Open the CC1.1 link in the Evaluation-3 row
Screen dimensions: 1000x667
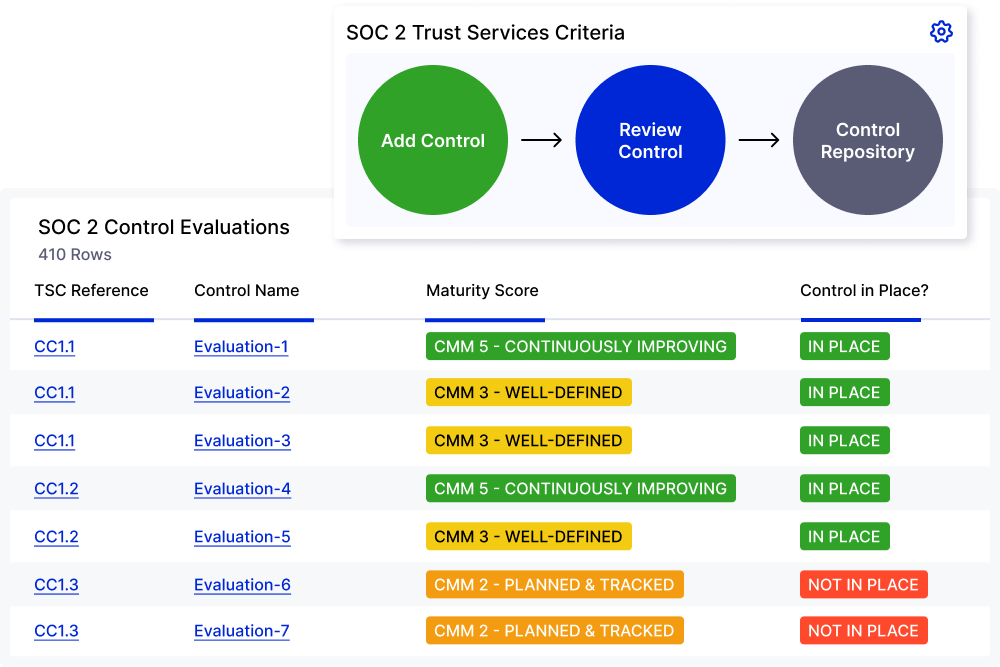point(54,441)
